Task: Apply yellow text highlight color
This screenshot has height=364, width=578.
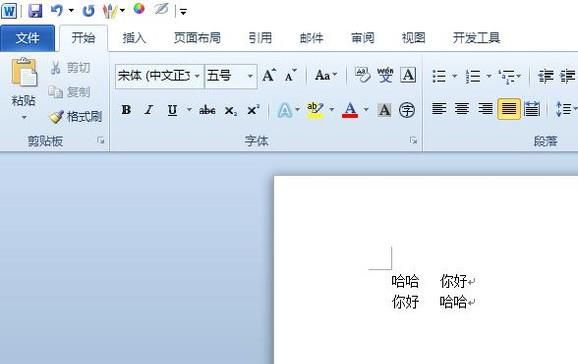Action: point(315,110)
